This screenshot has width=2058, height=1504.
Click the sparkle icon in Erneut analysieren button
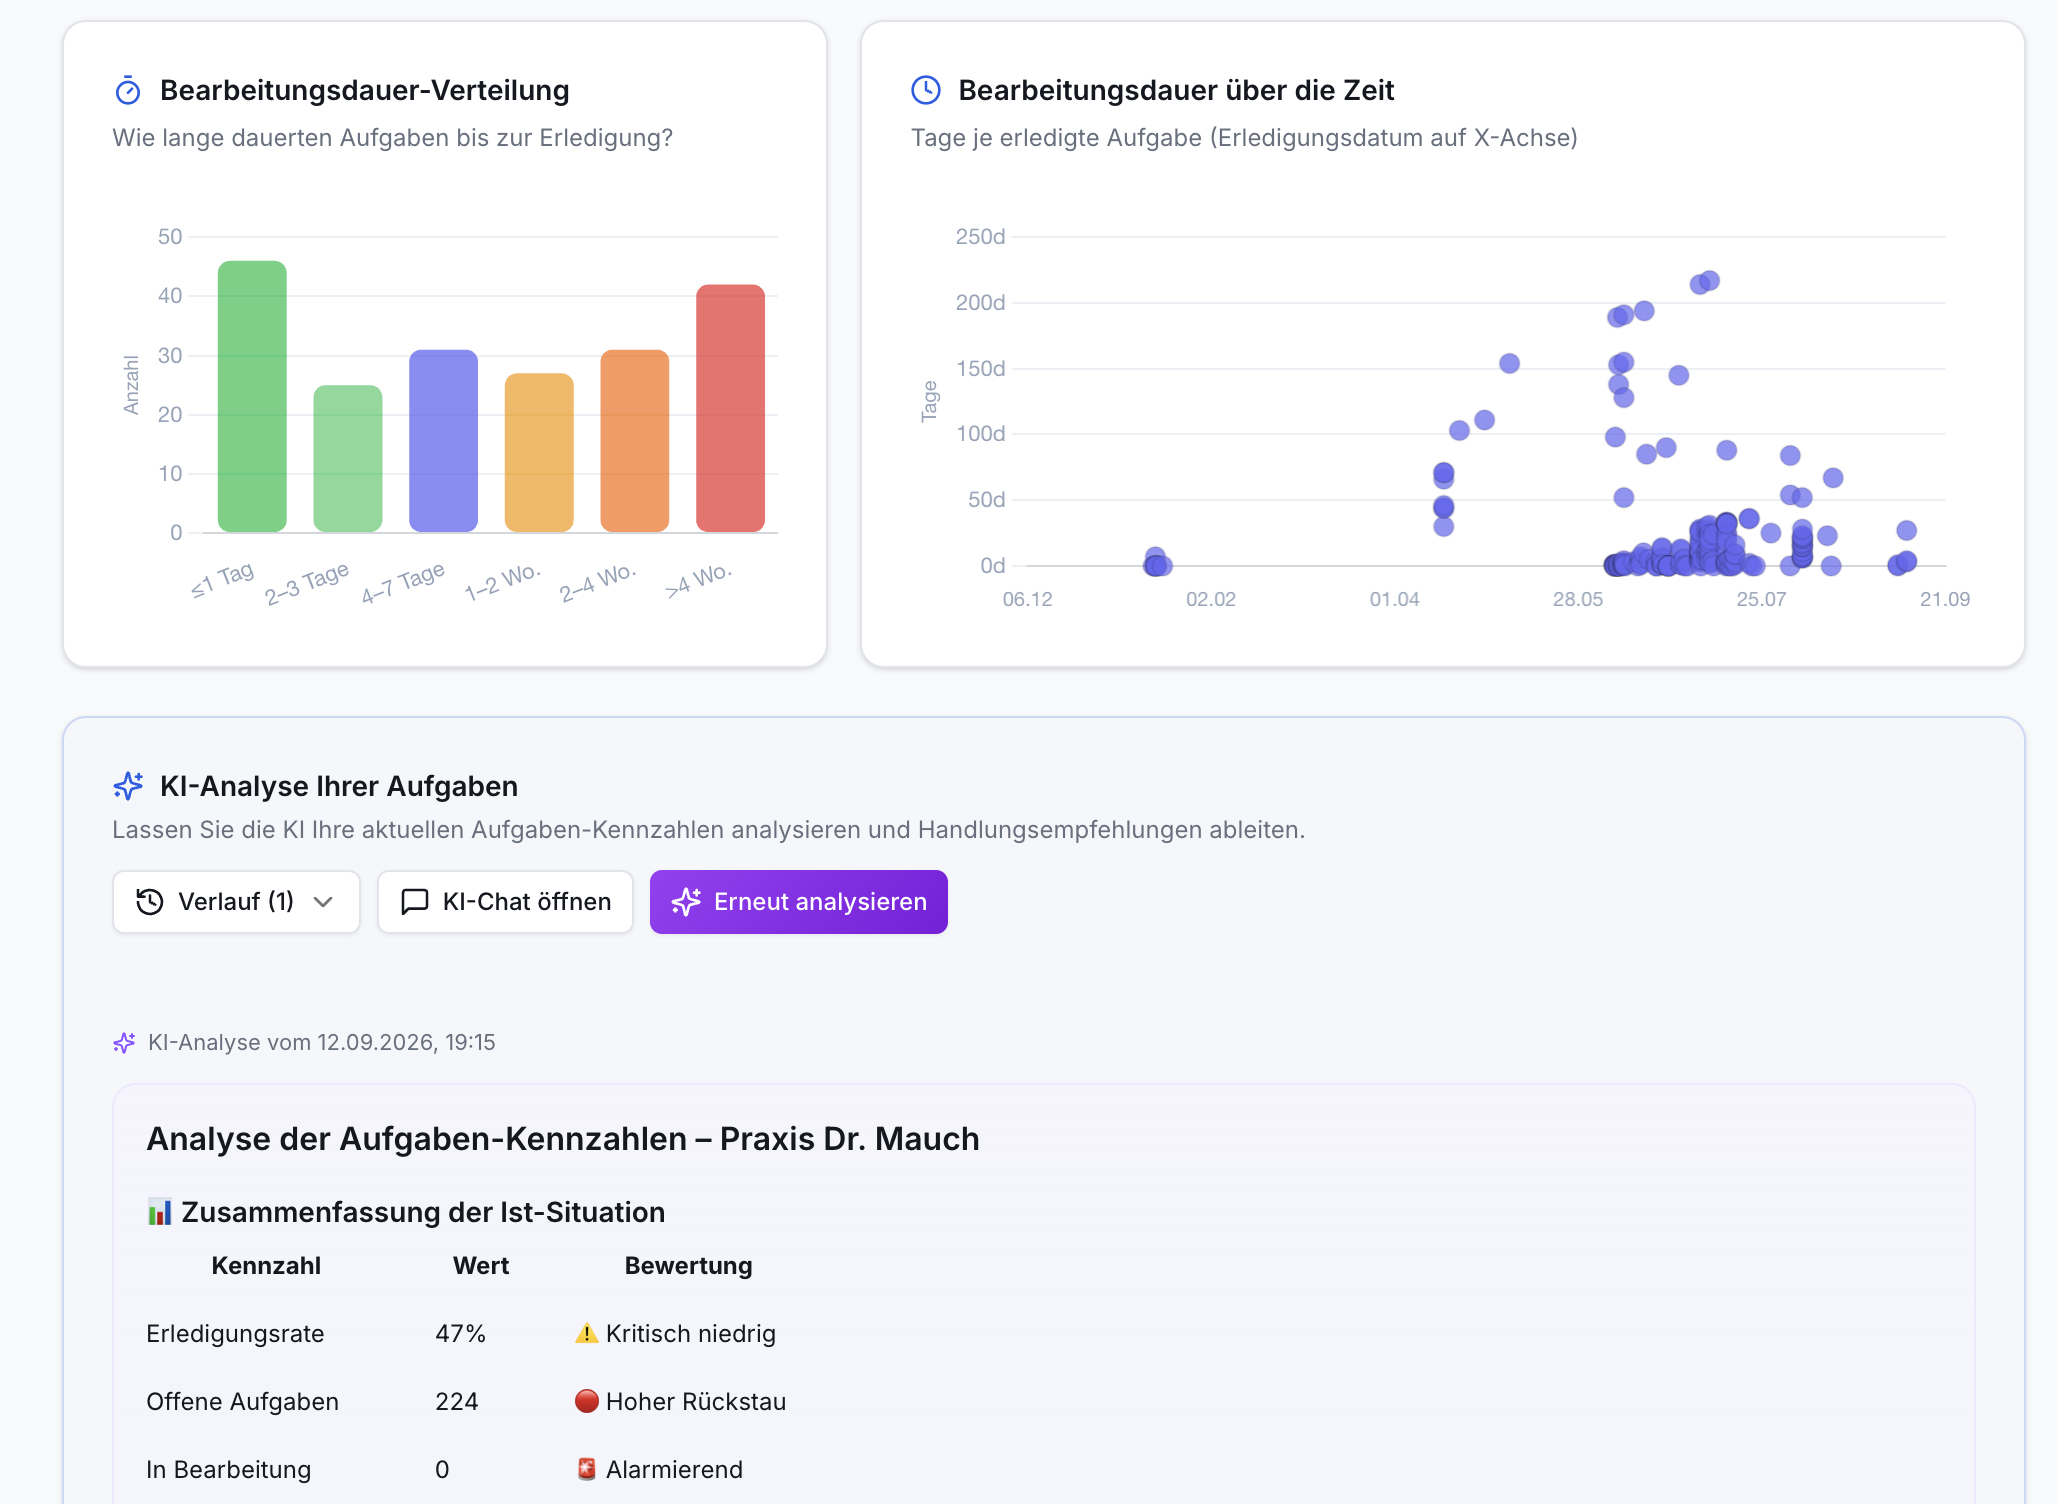tap(686, 902)
